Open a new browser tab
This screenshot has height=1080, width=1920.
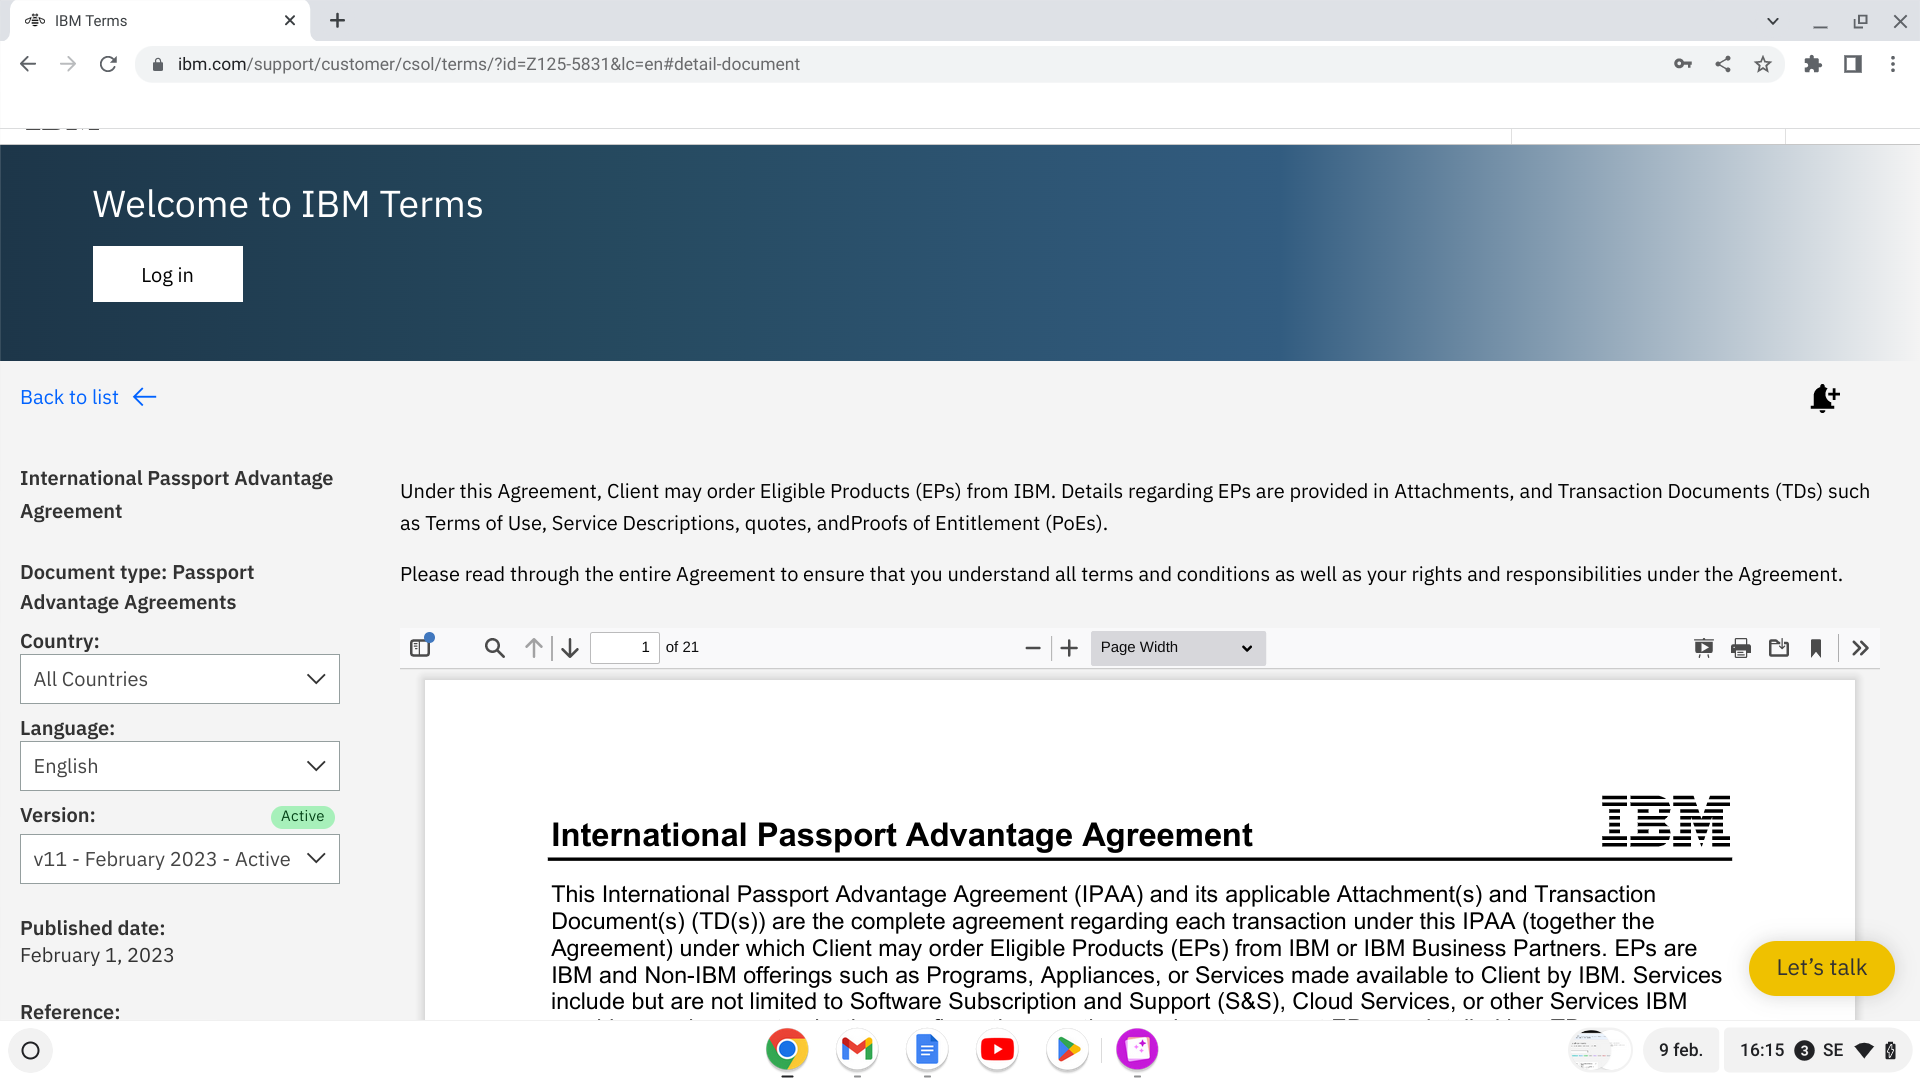[338, 20]
